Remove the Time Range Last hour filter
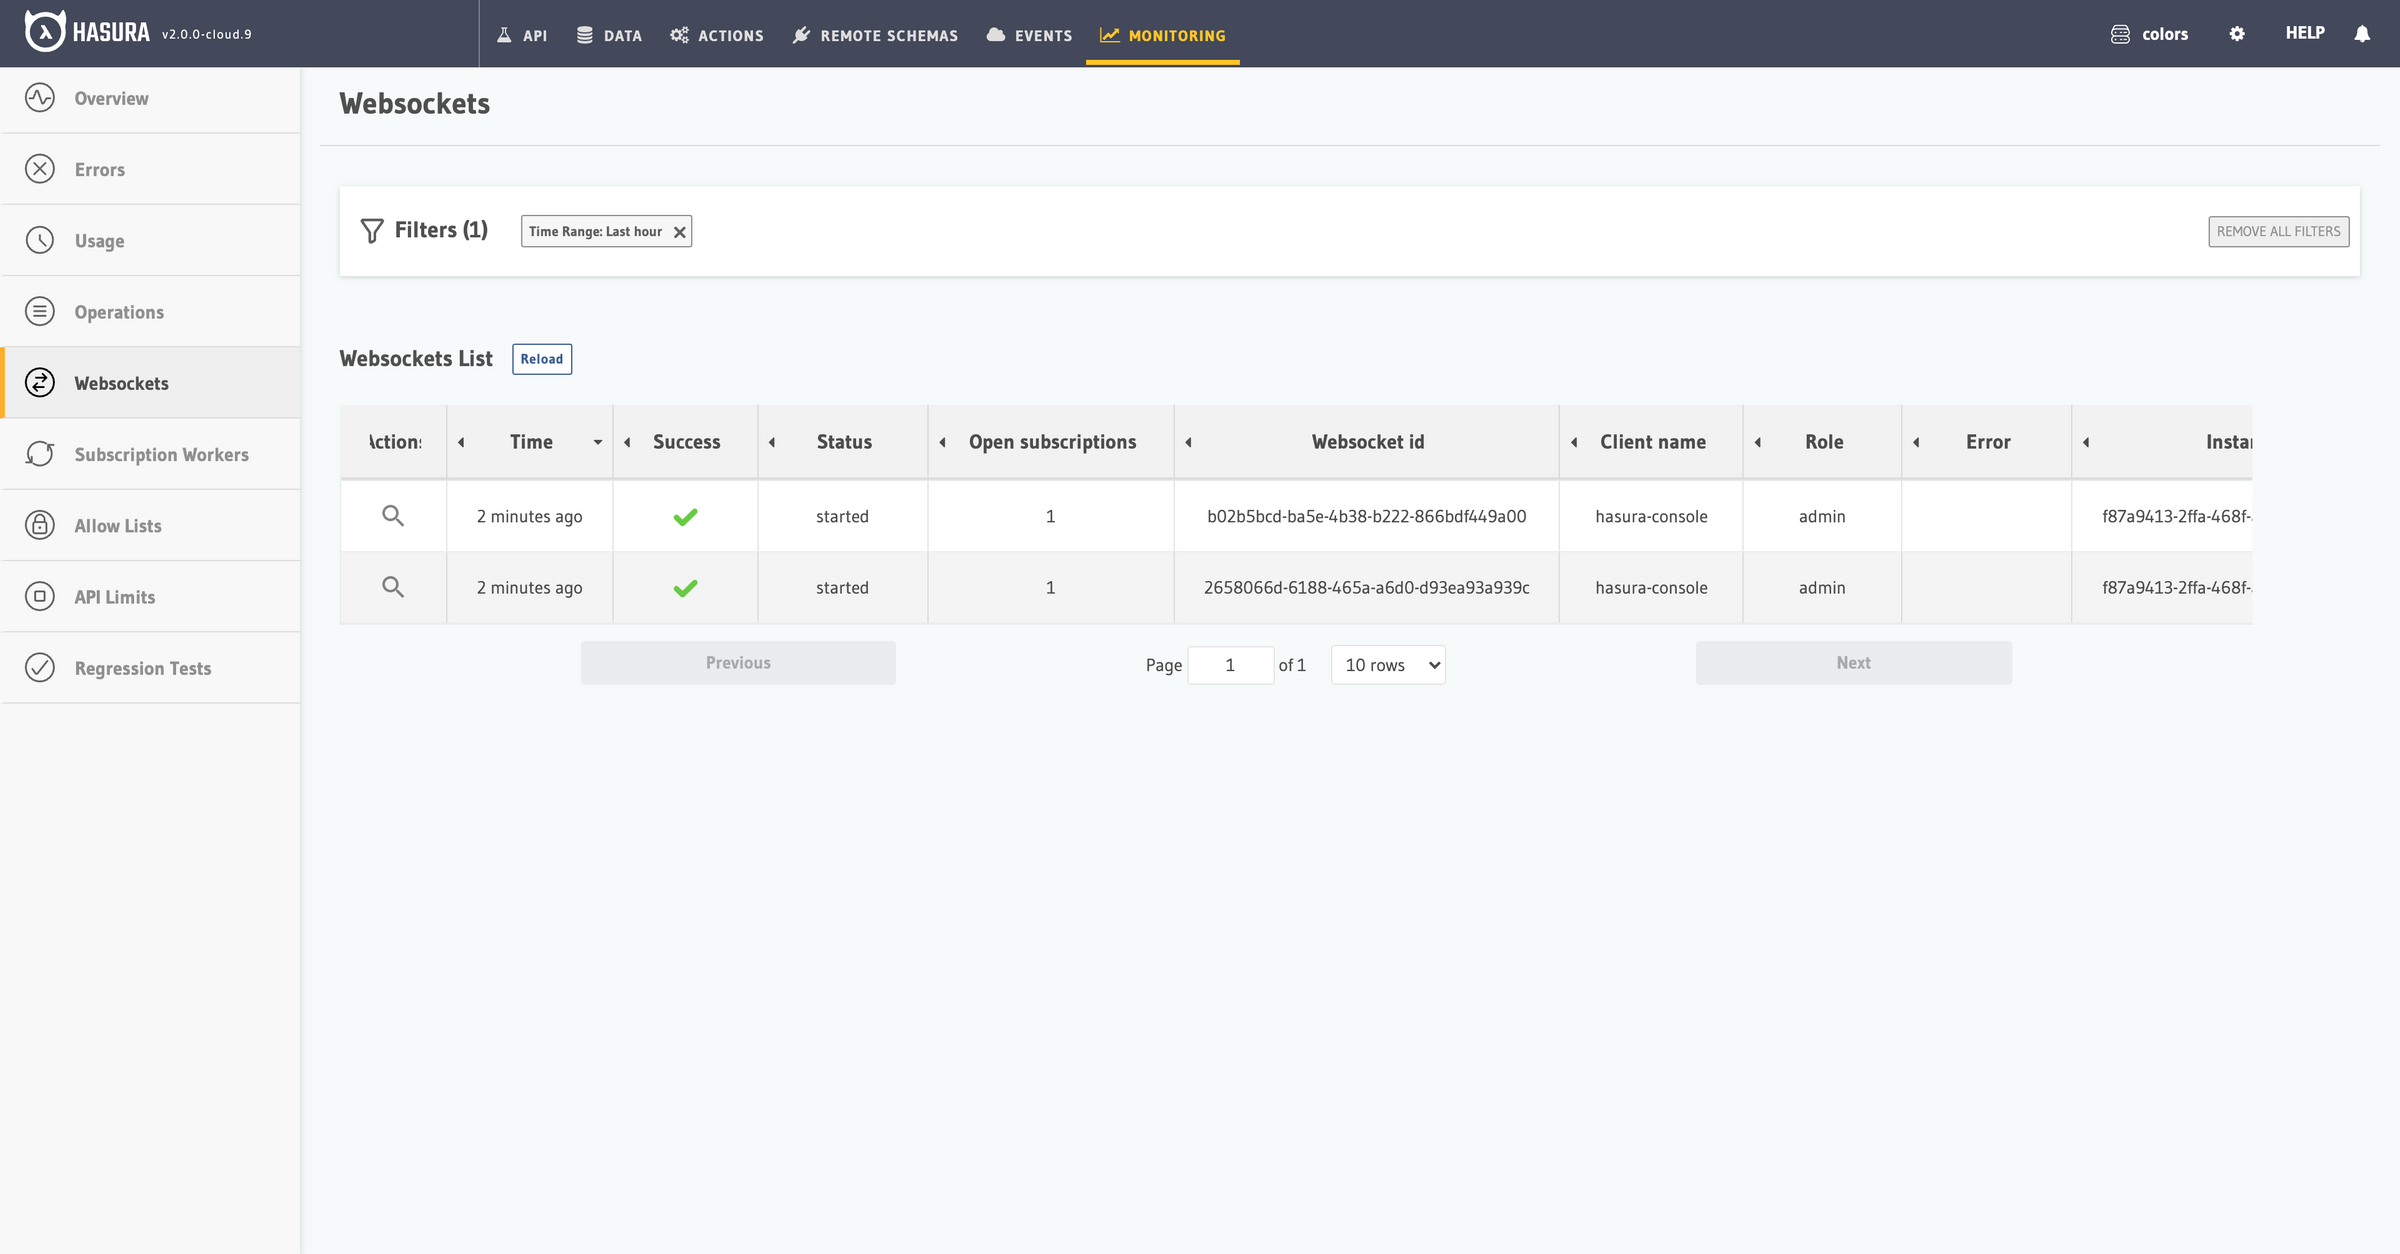 [679, 231]
